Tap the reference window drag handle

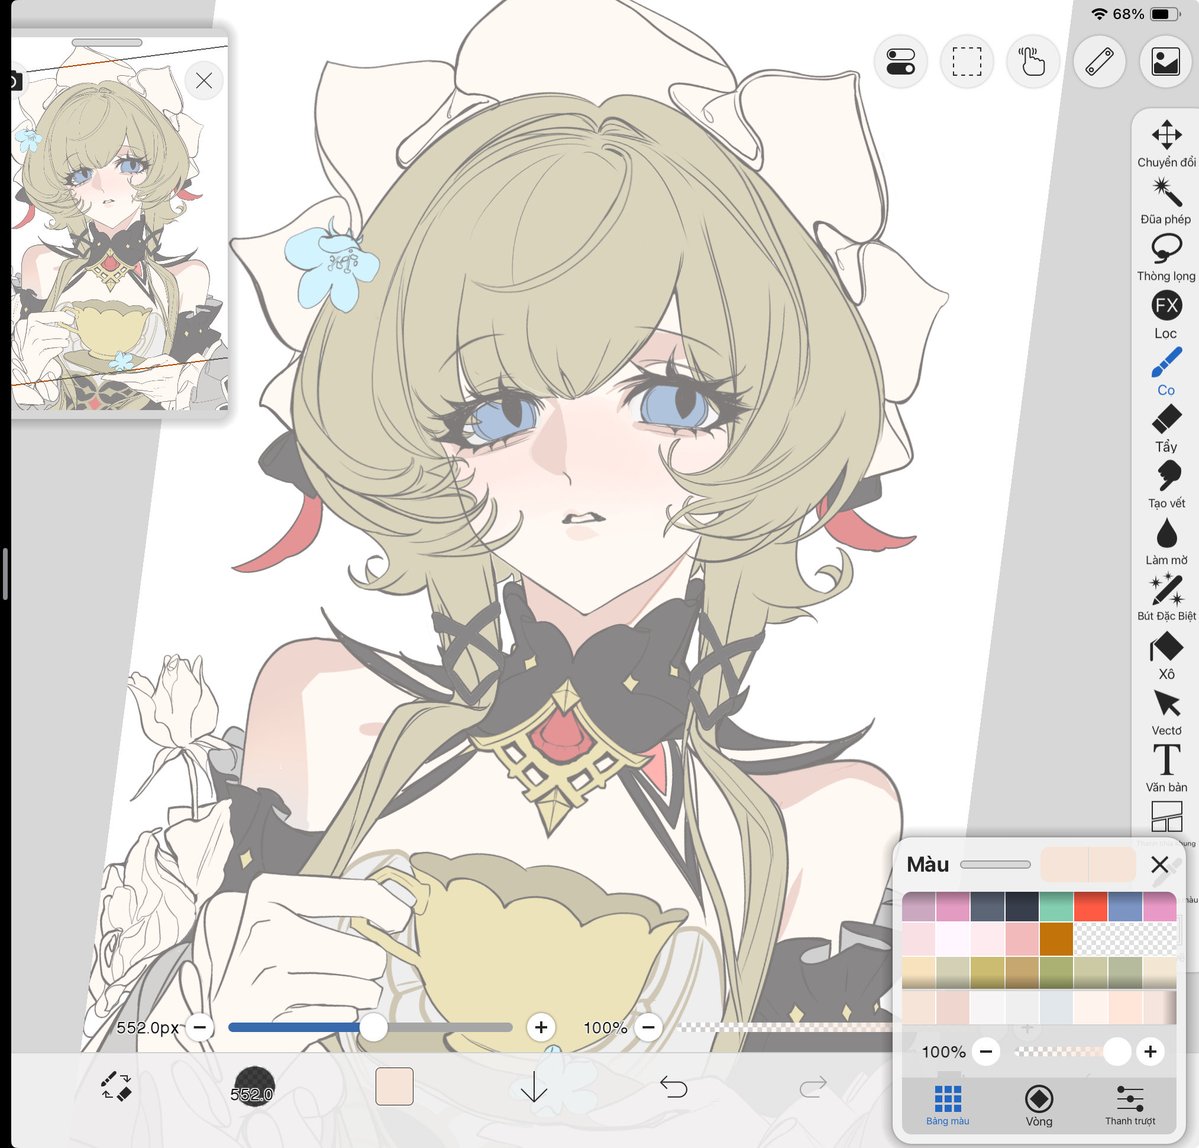click(x=107, y=43)
